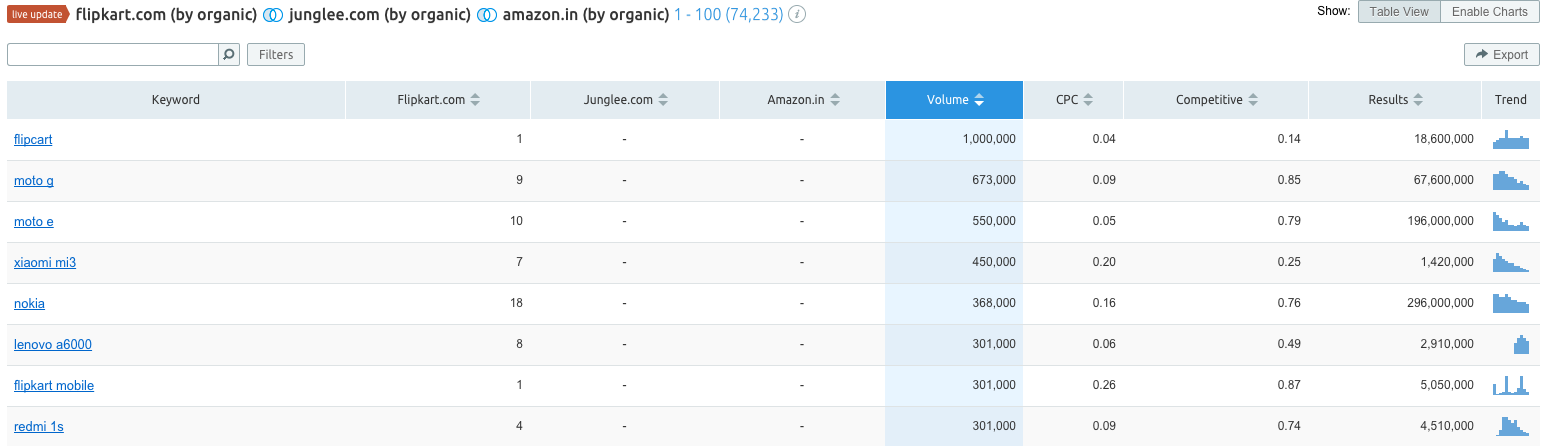Click the overlap circles icon before junglee.com
Viewport: 1550px width, 446px height.
273,15
